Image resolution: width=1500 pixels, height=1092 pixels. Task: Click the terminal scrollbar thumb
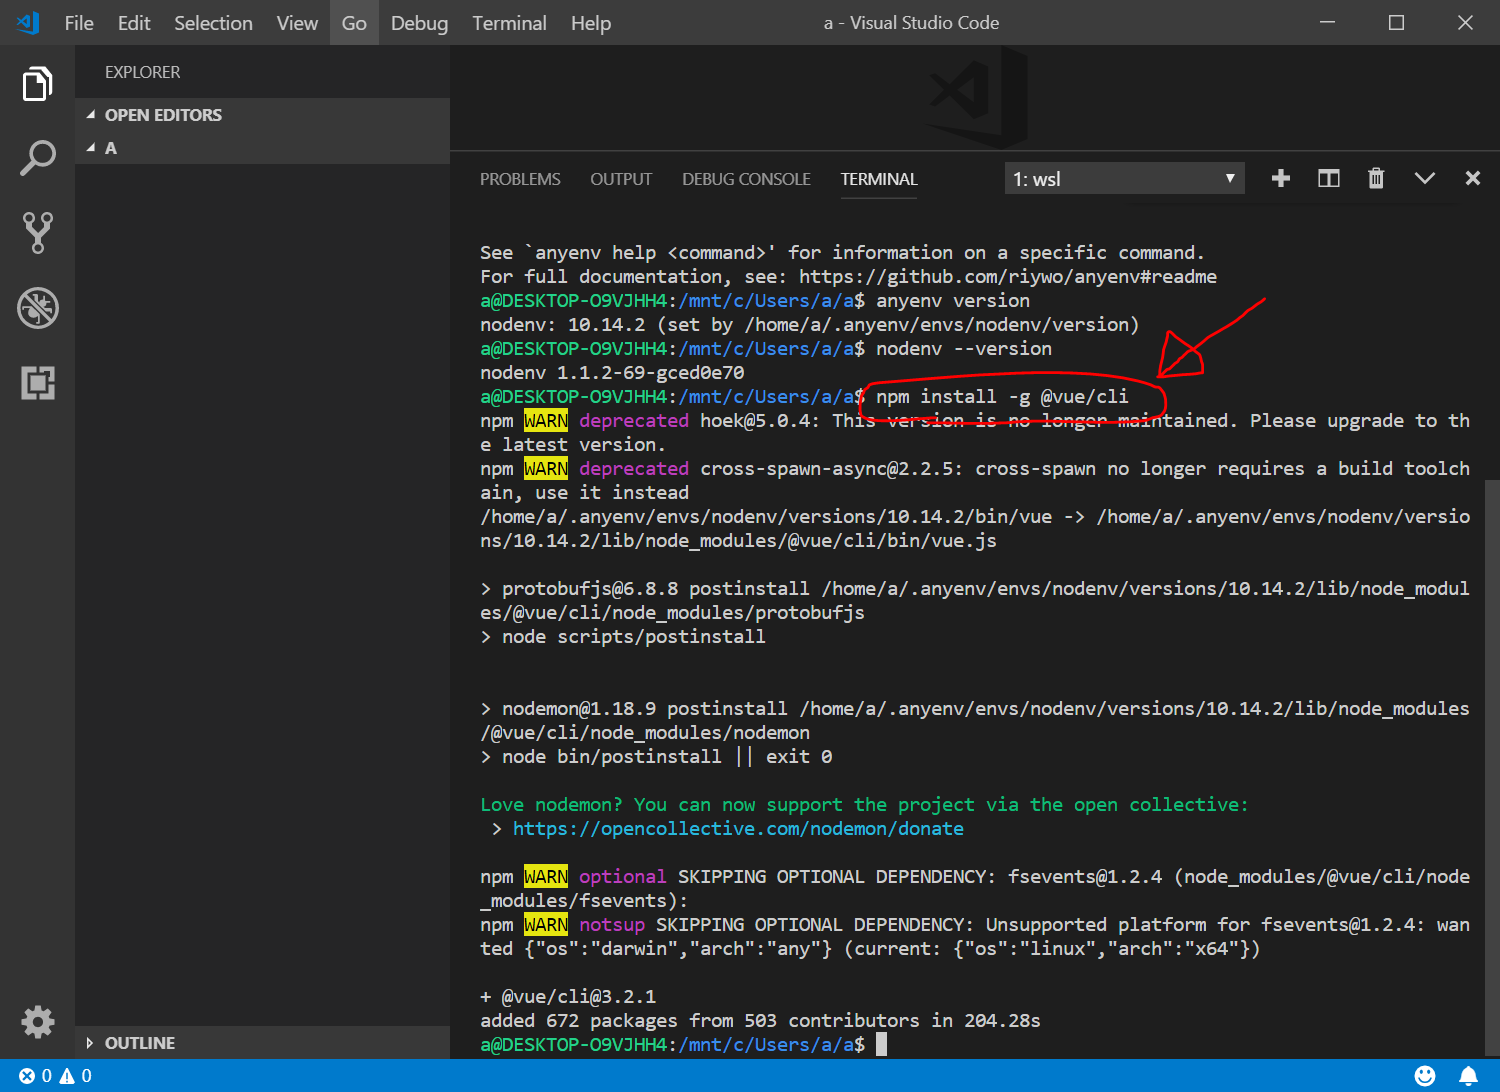coord(1492,768)
